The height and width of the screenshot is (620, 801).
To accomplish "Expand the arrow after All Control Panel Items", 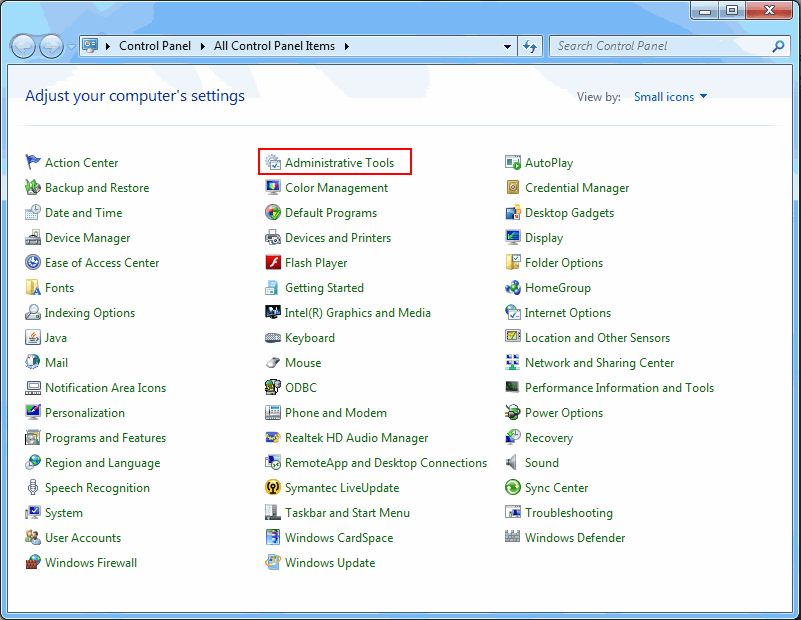I will tap(347, 46).
